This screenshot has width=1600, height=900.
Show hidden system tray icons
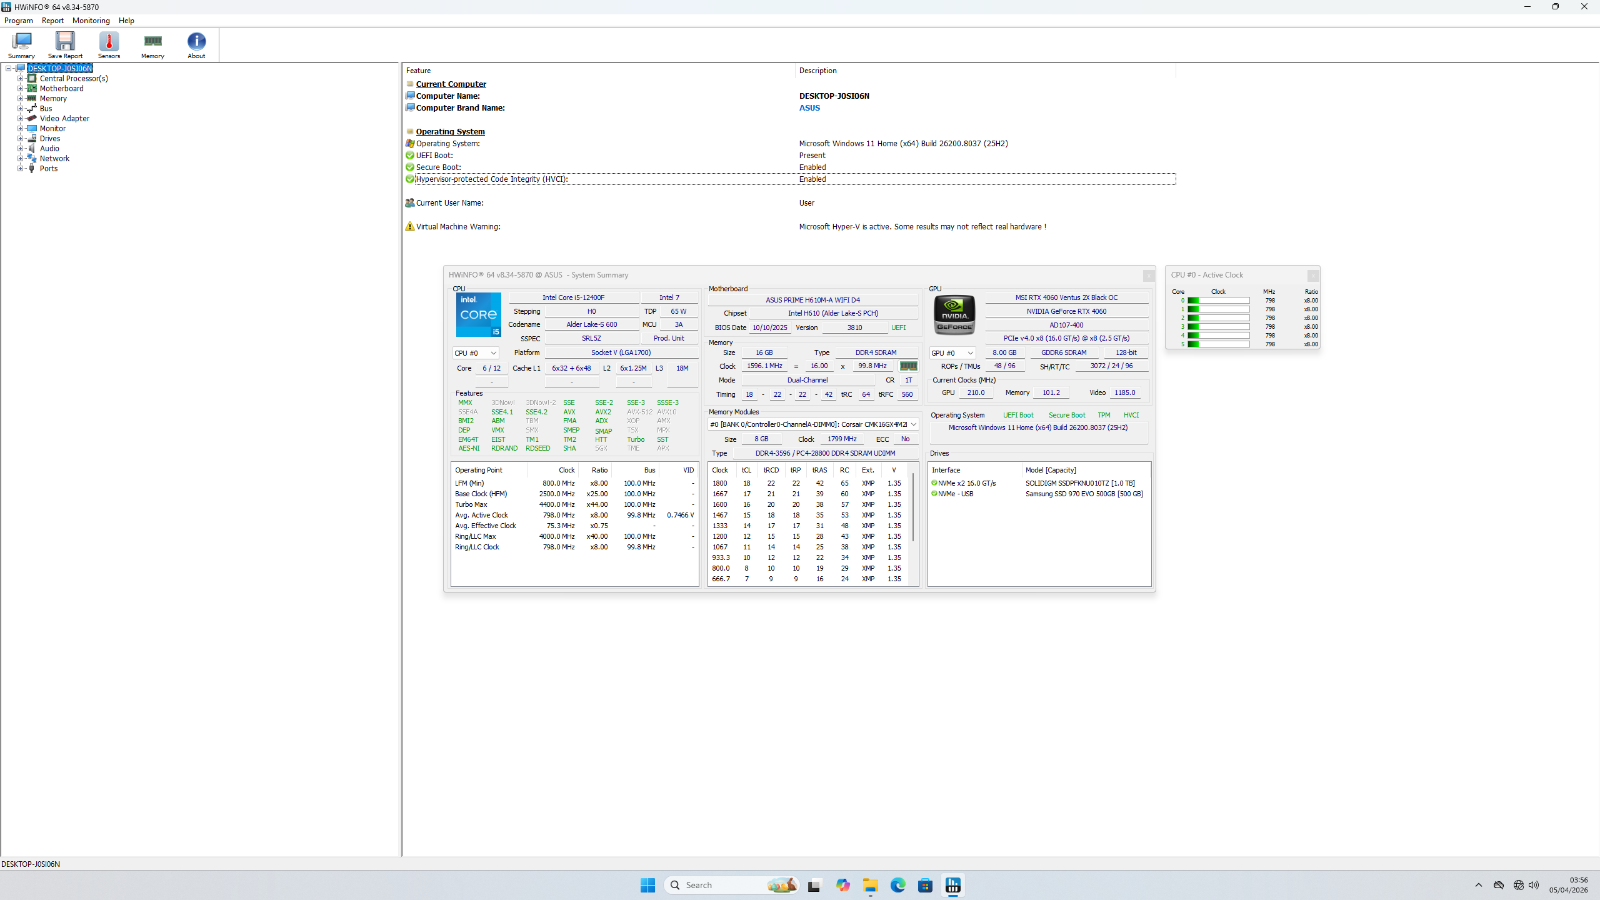(1479, 885)
